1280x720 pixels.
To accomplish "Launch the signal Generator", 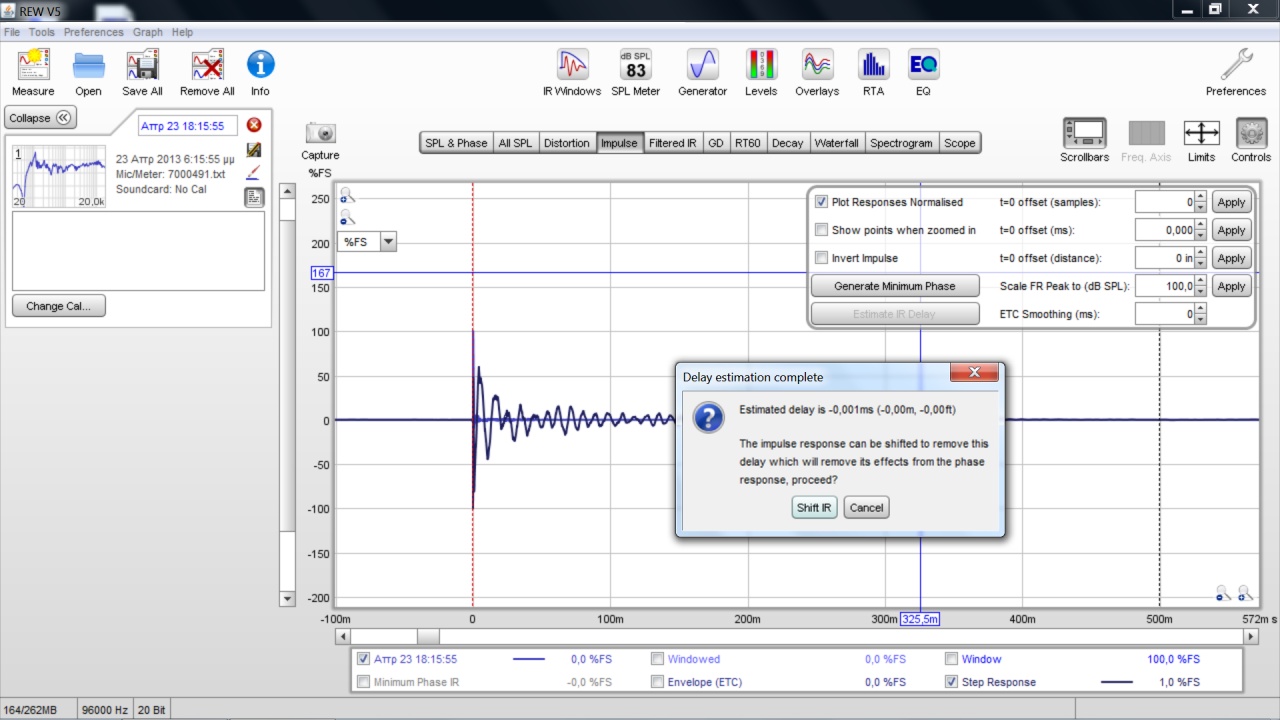I will pos(702,66).
